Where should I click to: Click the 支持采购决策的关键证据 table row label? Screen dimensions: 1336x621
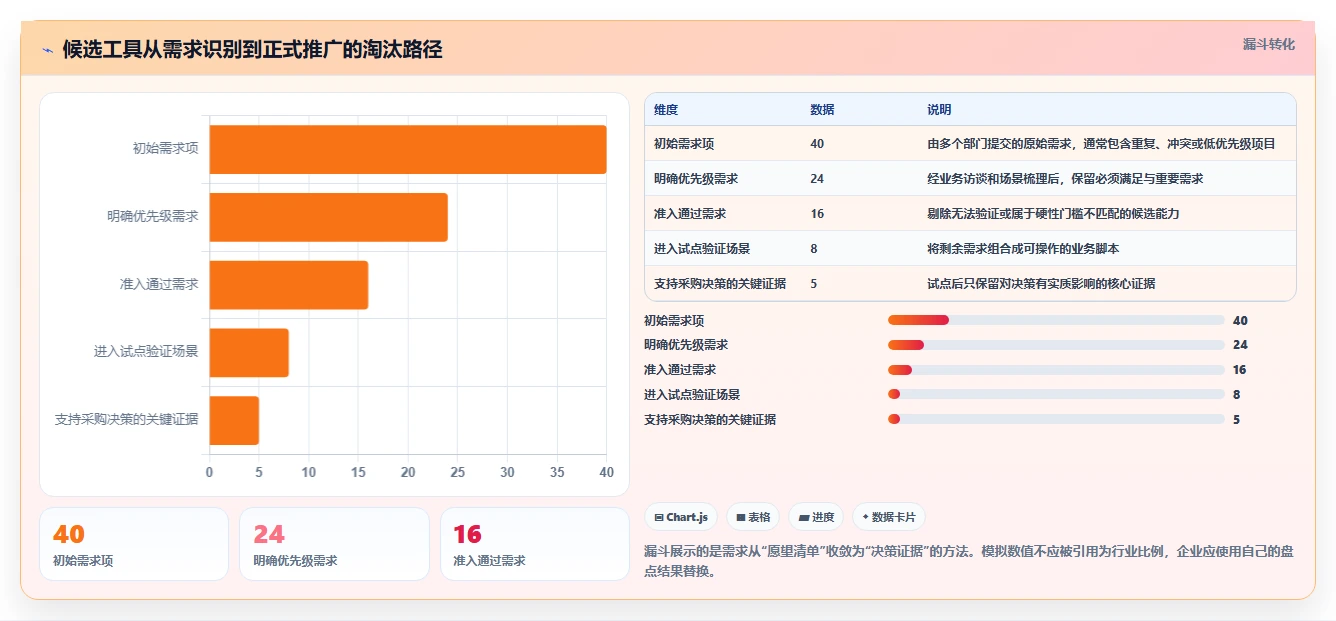(x=720, y=284)
